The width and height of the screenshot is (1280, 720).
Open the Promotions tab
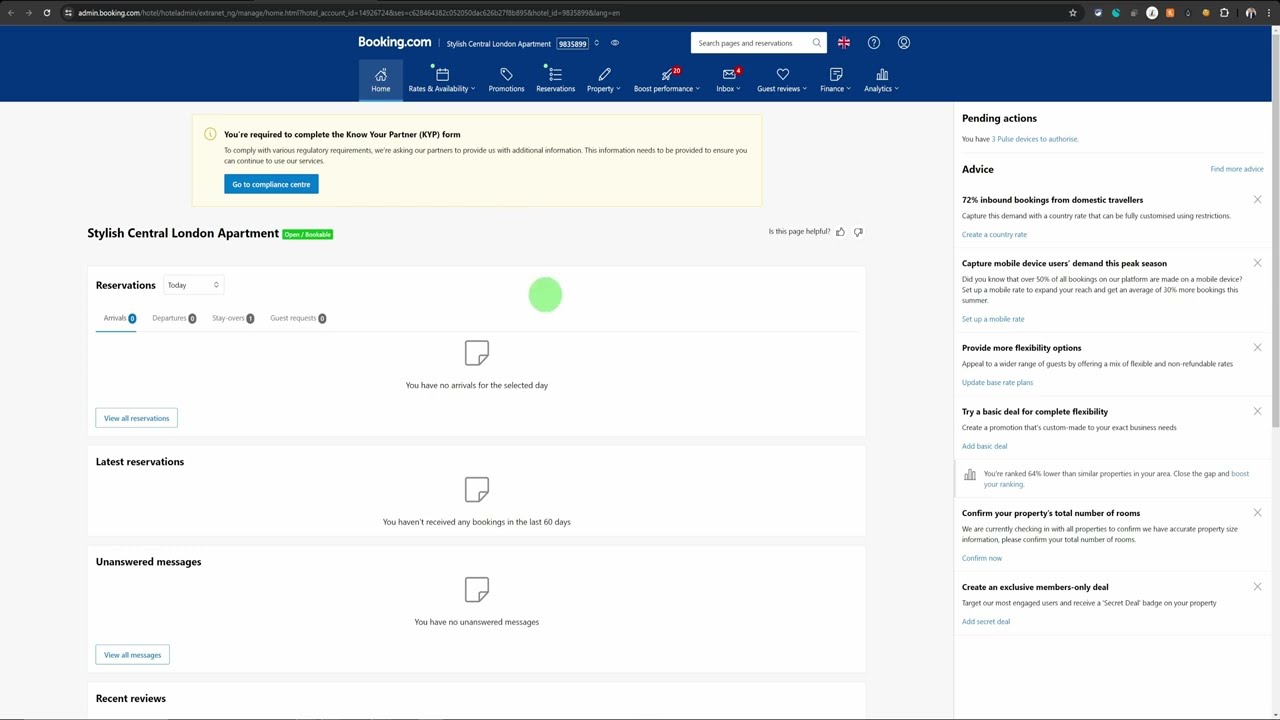click(x=506, y=81)
